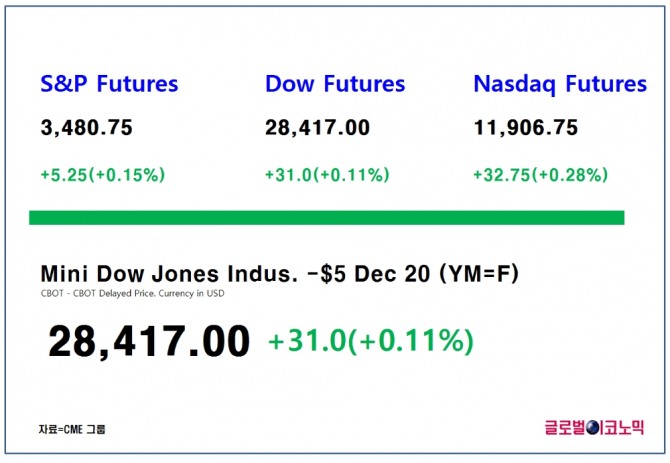The width and height of the screenshot is (670, 463).
Task: Open the Dow Futures heading link
Action: 335,84
